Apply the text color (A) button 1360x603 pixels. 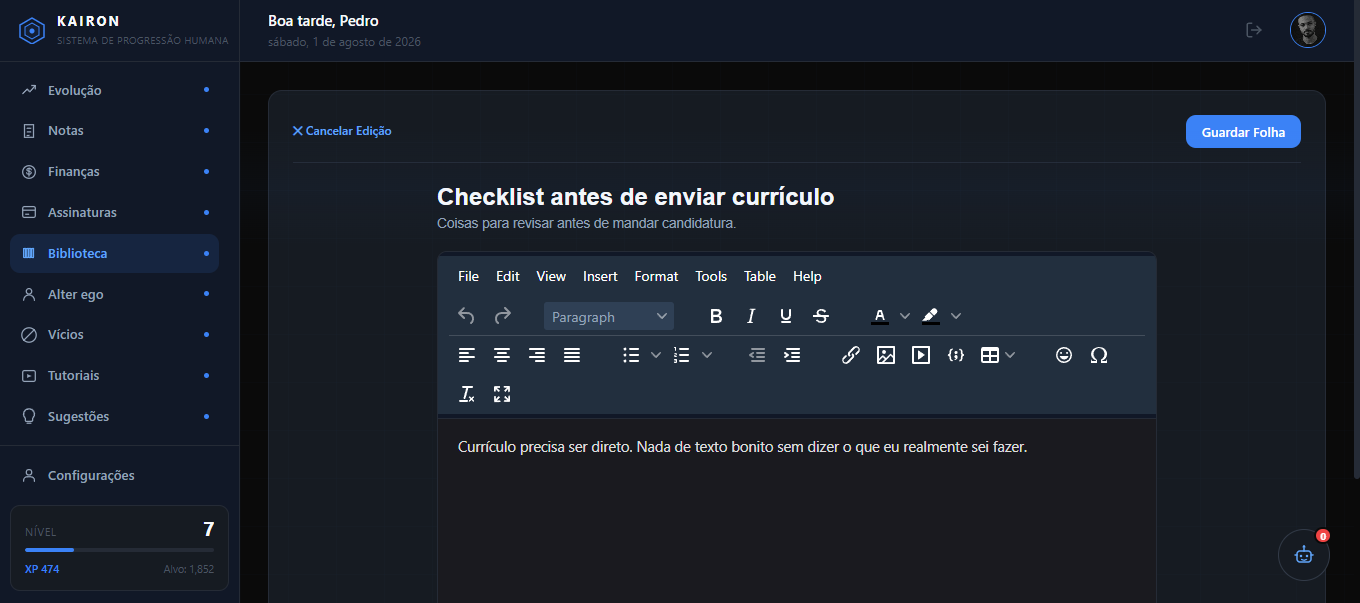pos(880,316)
